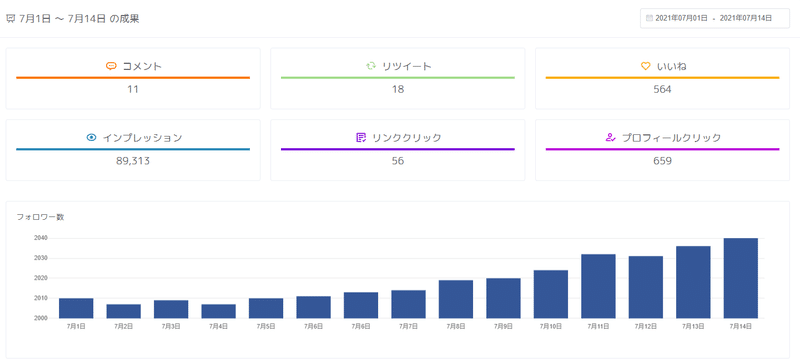Click the 7月8日 follower bar
This screenshot has height=363, width=800.
[456, 299]
